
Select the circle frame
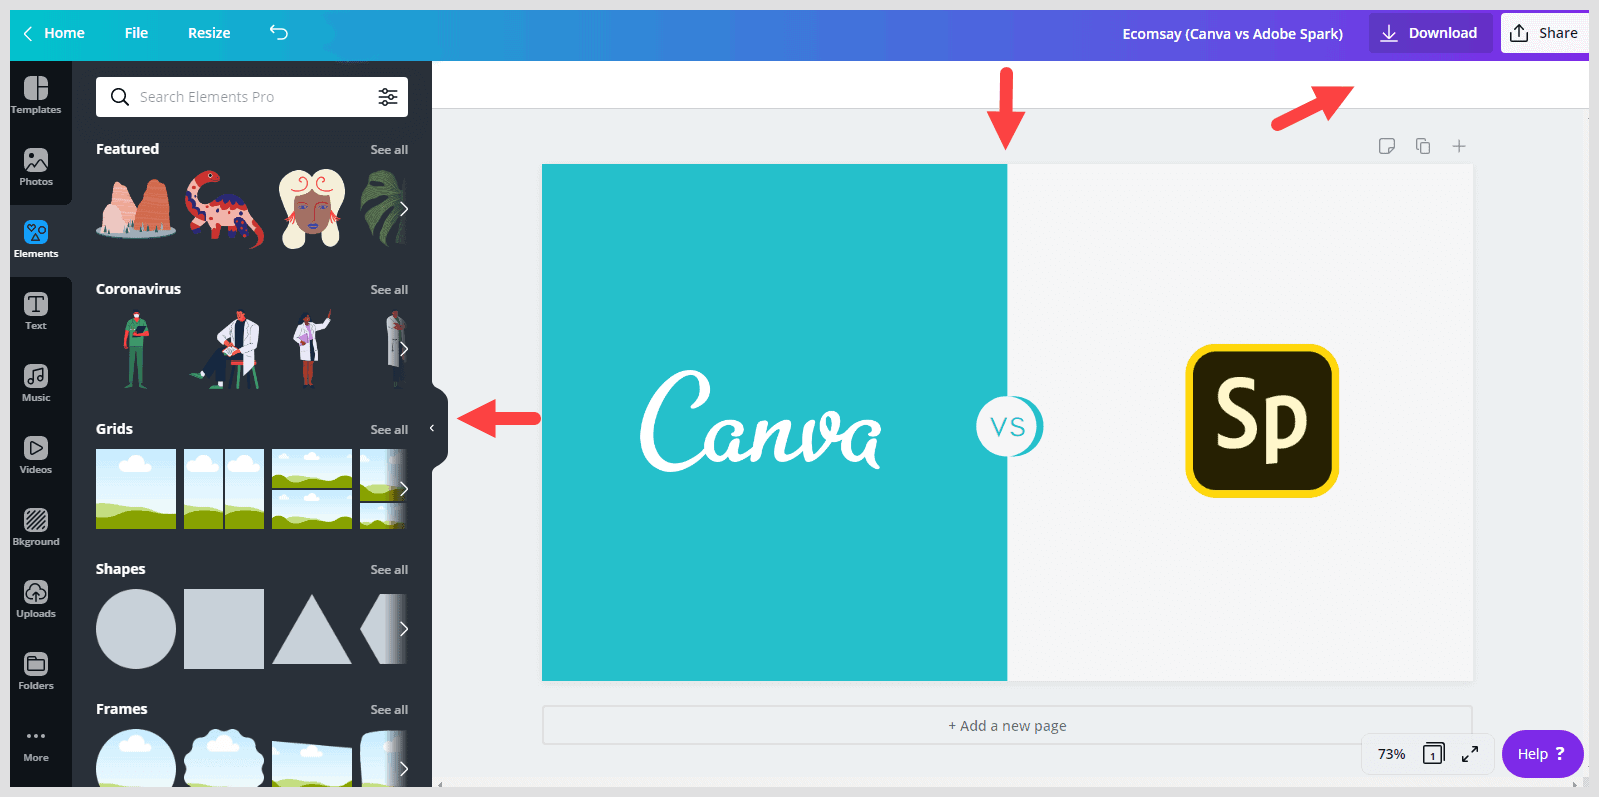pyautogui.click(x=136, y=760)
